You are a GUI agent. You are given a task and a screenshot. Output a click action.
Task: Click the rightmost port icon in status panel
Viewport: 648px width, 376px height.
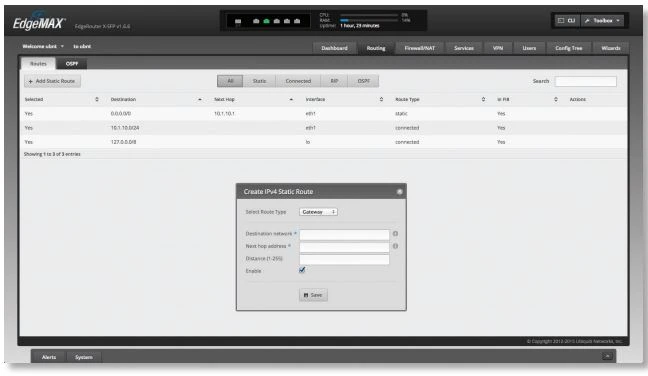pos(297,21)
